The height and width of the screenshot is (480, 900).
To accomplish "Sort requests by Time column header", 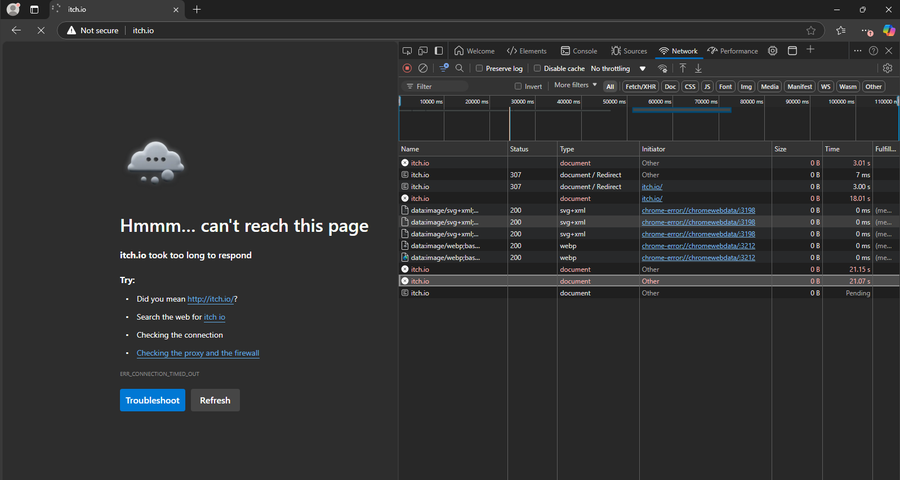I will (847, 149).
